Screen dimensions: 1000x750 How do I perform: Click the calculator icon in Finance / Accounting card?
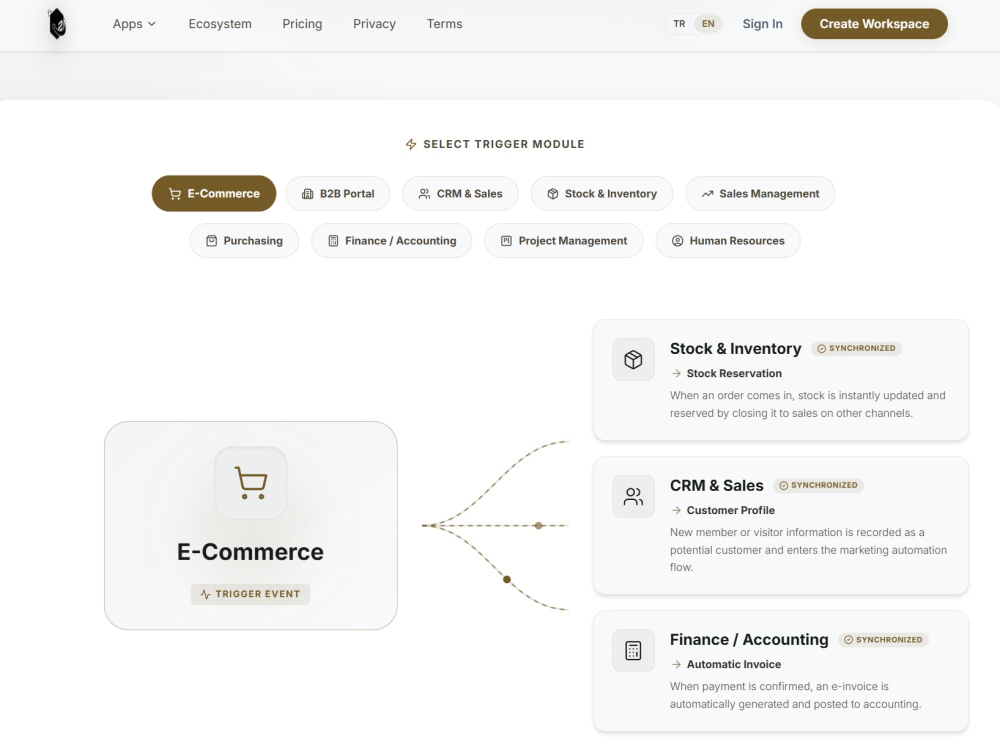[633, 651]
